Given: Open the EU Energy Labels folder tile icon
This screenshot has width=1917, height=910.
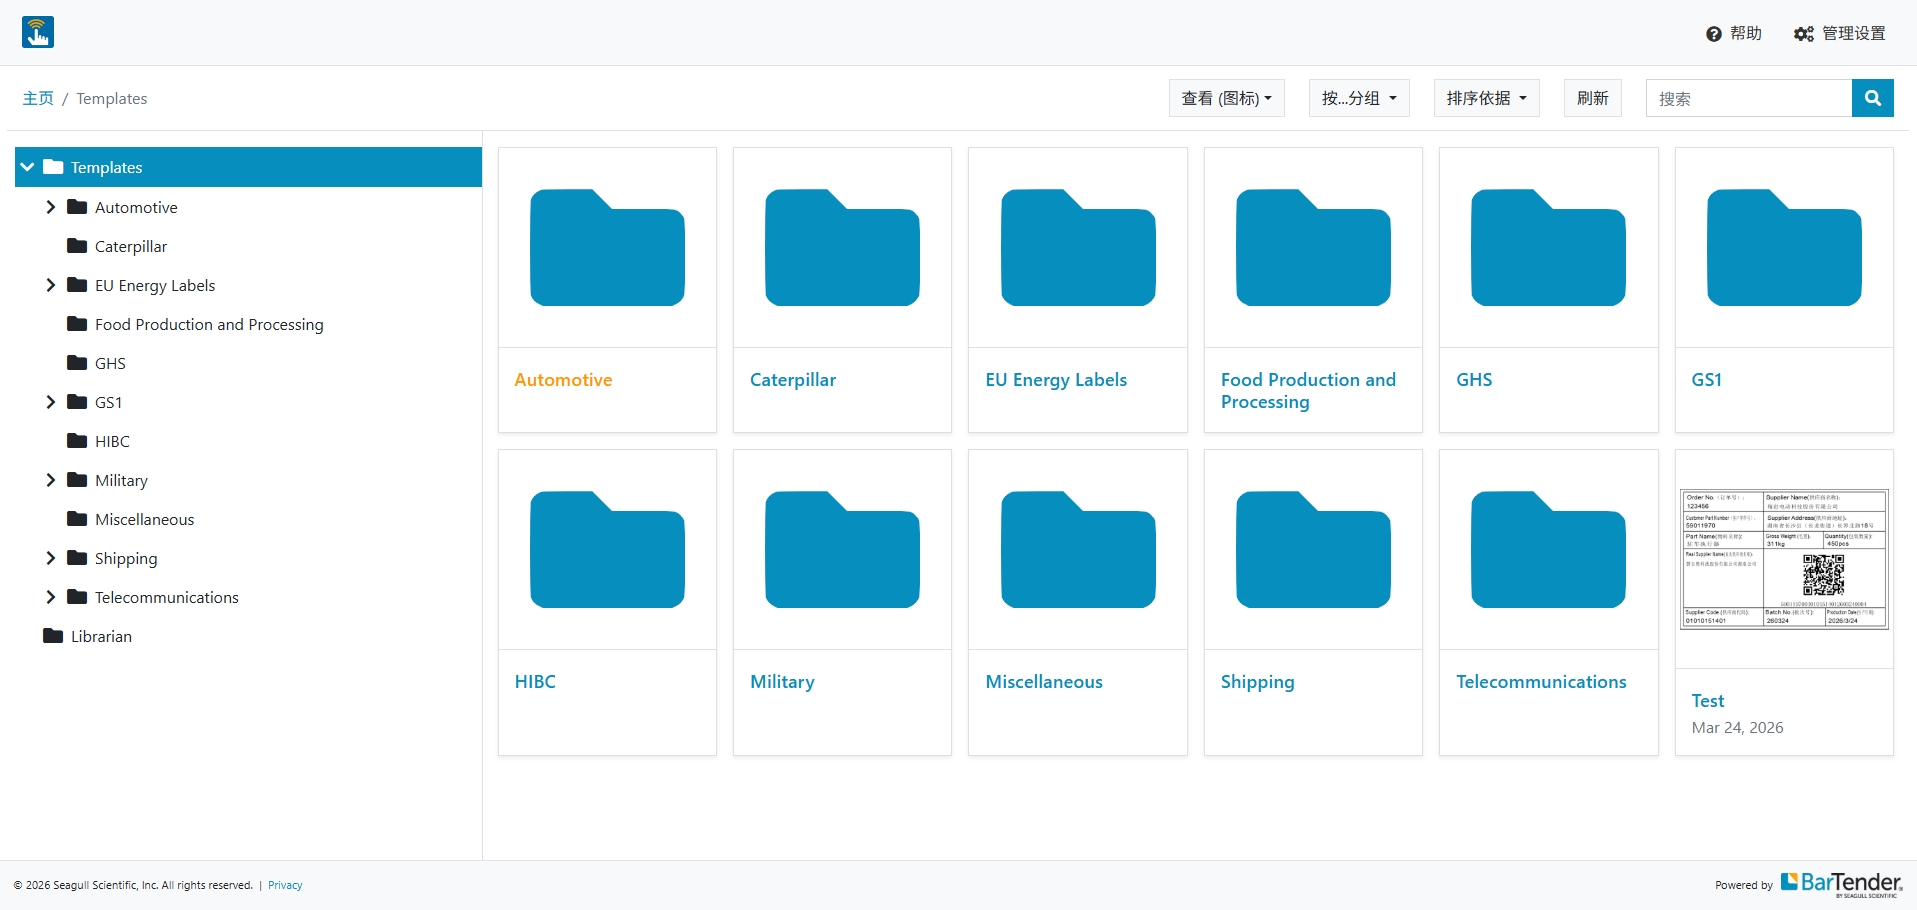Looking at the screenshot, I should [x=1078, y=247].
